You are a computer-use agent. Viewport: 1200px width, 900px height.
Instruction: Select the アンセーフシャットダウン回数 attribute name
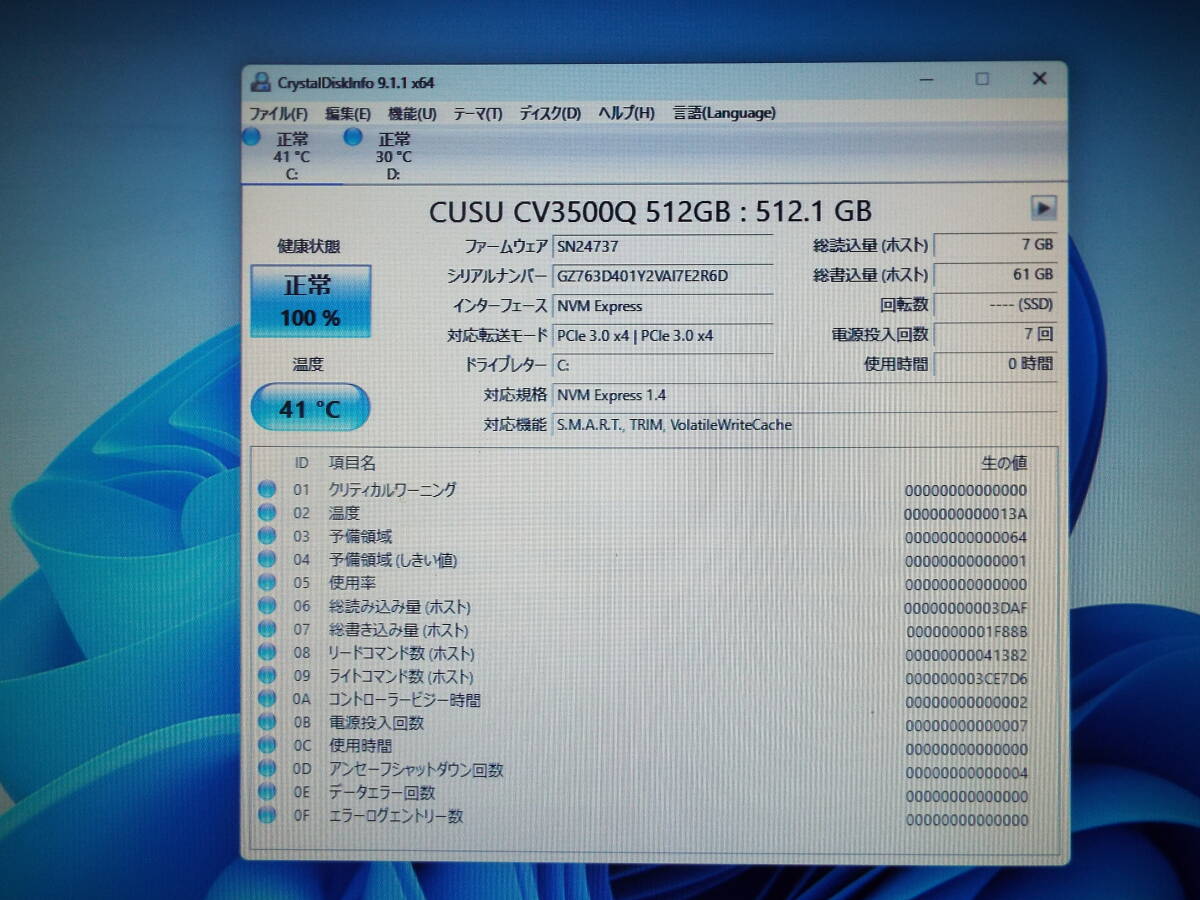(x=416, y=769)
